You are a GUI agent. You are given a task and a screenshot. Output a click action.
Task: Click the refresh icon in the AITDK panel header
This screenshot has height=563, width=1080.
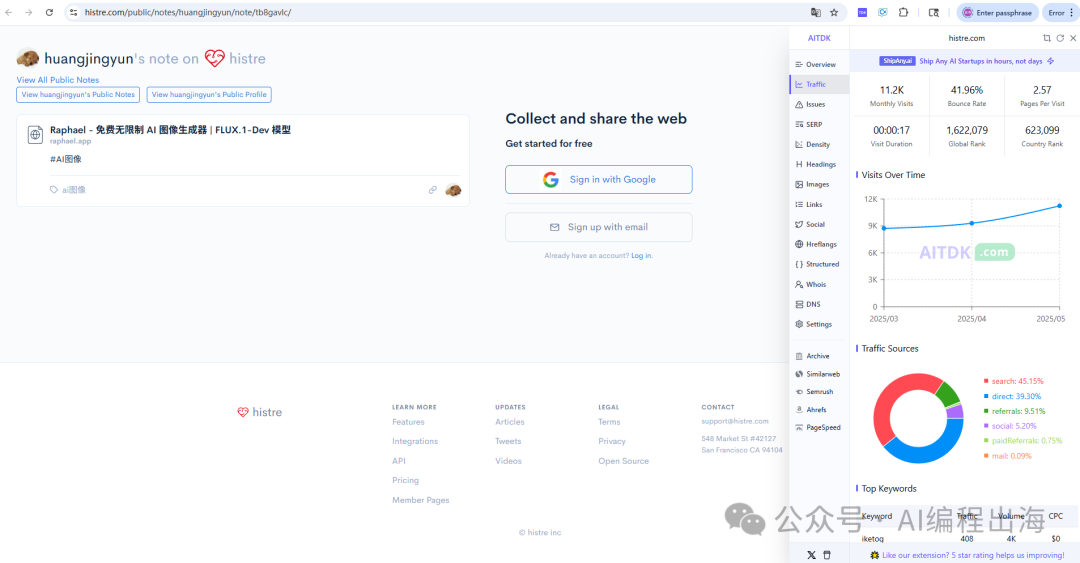(1060, 38)
